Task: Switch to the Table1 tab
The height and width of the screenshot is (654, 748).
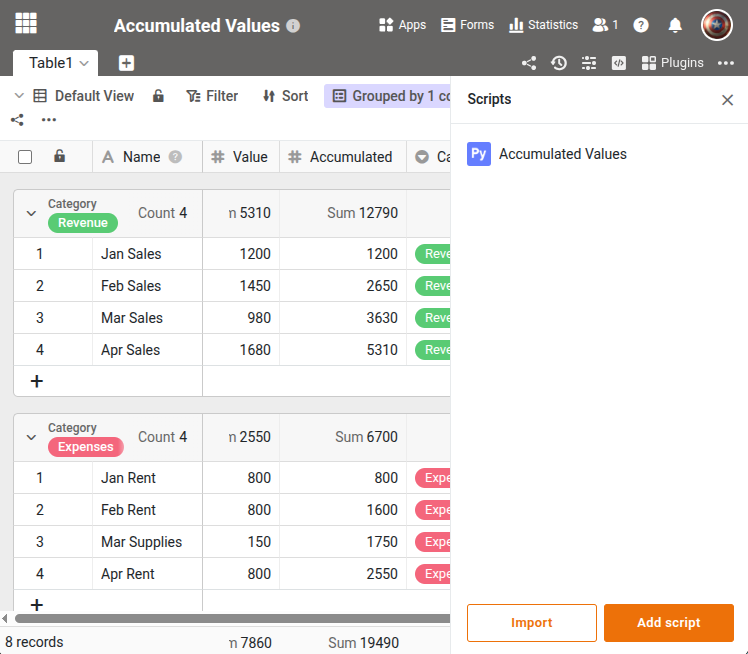Action: [51, 63]
